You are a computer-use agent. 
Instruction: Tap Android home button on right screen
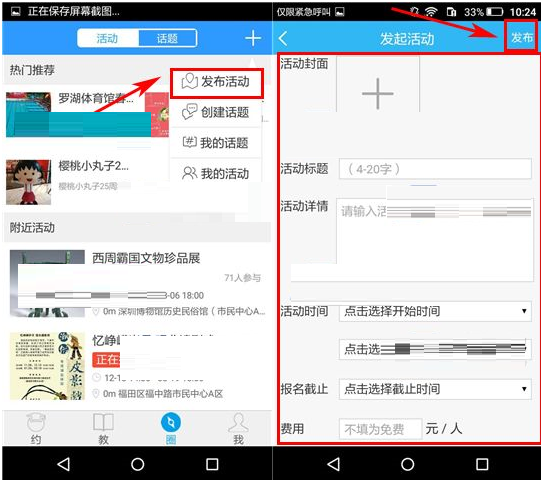point(407,464)
